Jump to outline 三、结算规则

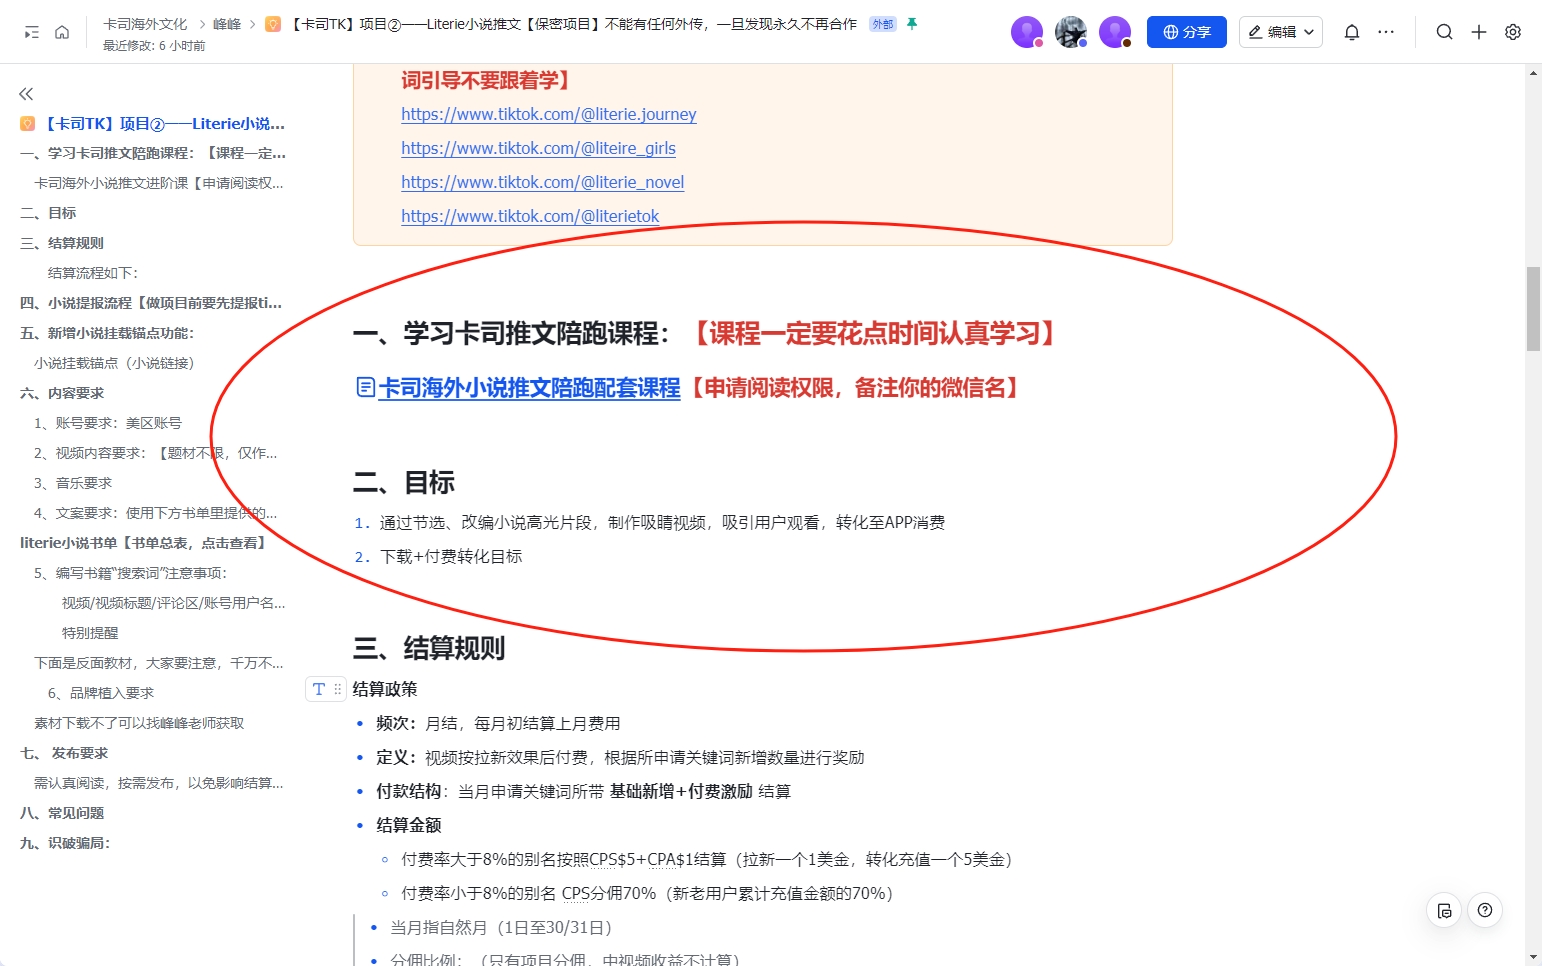tap(62, 243)
